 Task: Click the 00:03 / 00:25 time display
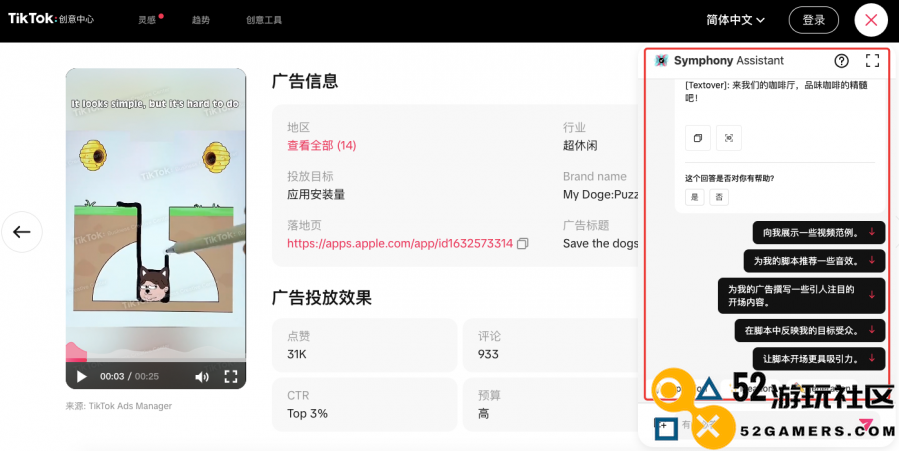(x=130, y=377)
